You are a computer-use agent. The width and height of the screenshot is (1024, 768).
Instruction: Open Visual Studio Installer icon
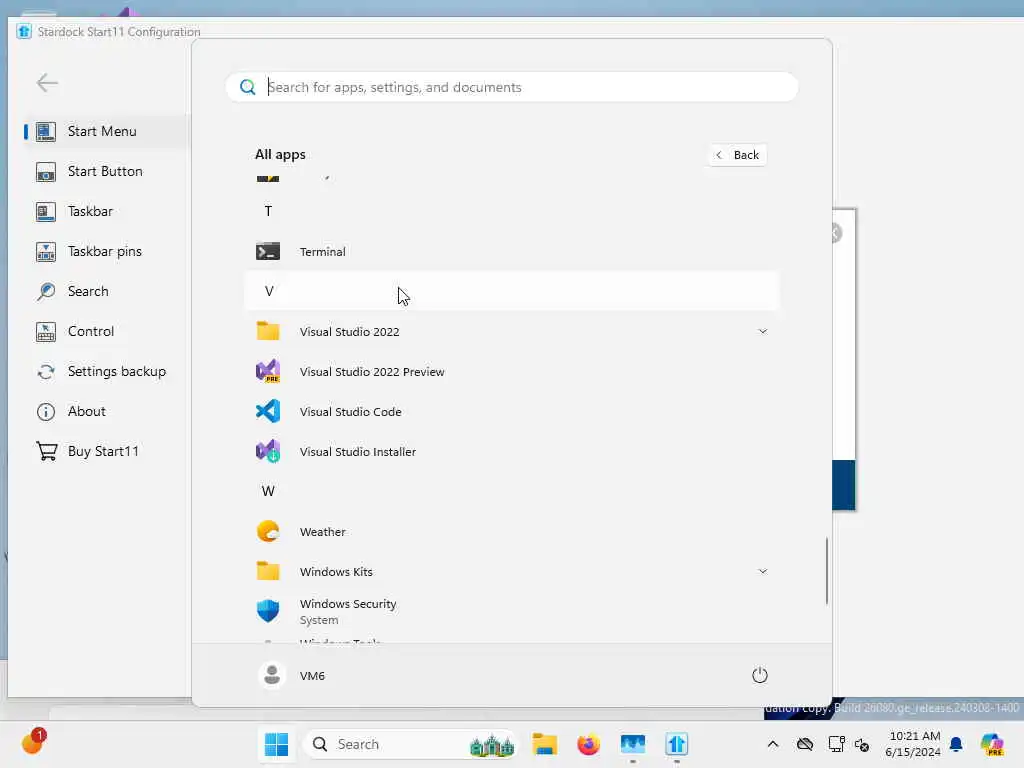click(268, 451)
